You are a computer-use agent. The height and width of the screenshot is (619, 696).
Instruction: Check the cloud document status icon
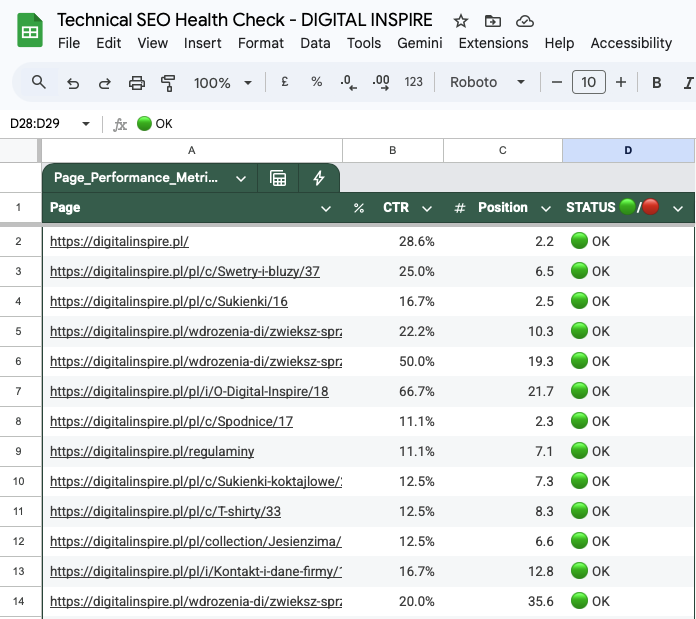(525, 21)
